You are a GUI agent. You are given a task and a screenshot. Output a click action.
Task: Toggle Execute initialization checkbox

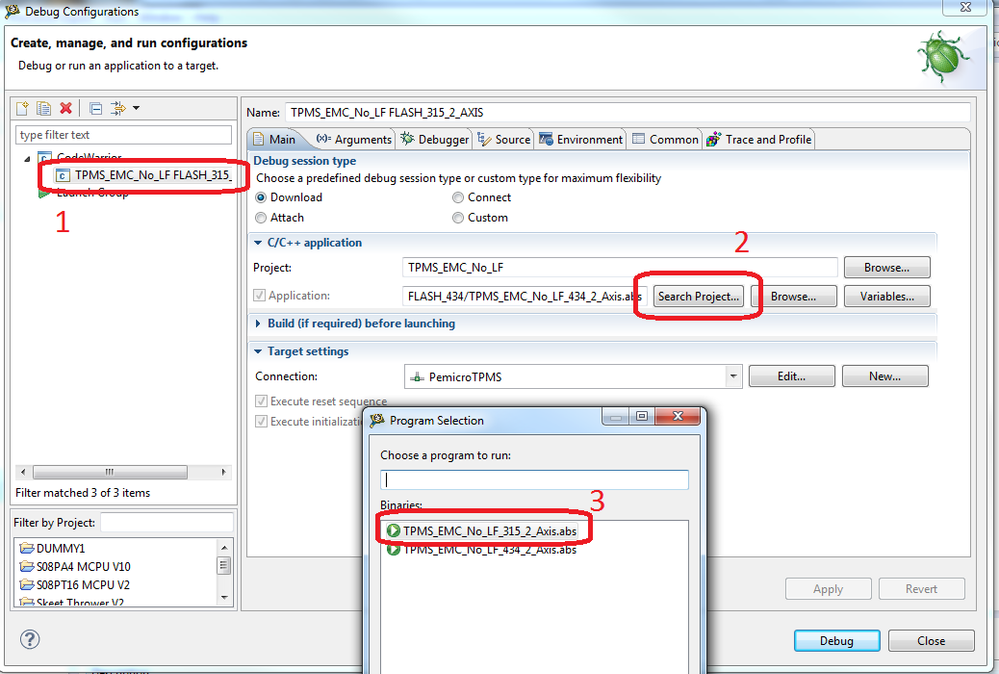(261, 422)
